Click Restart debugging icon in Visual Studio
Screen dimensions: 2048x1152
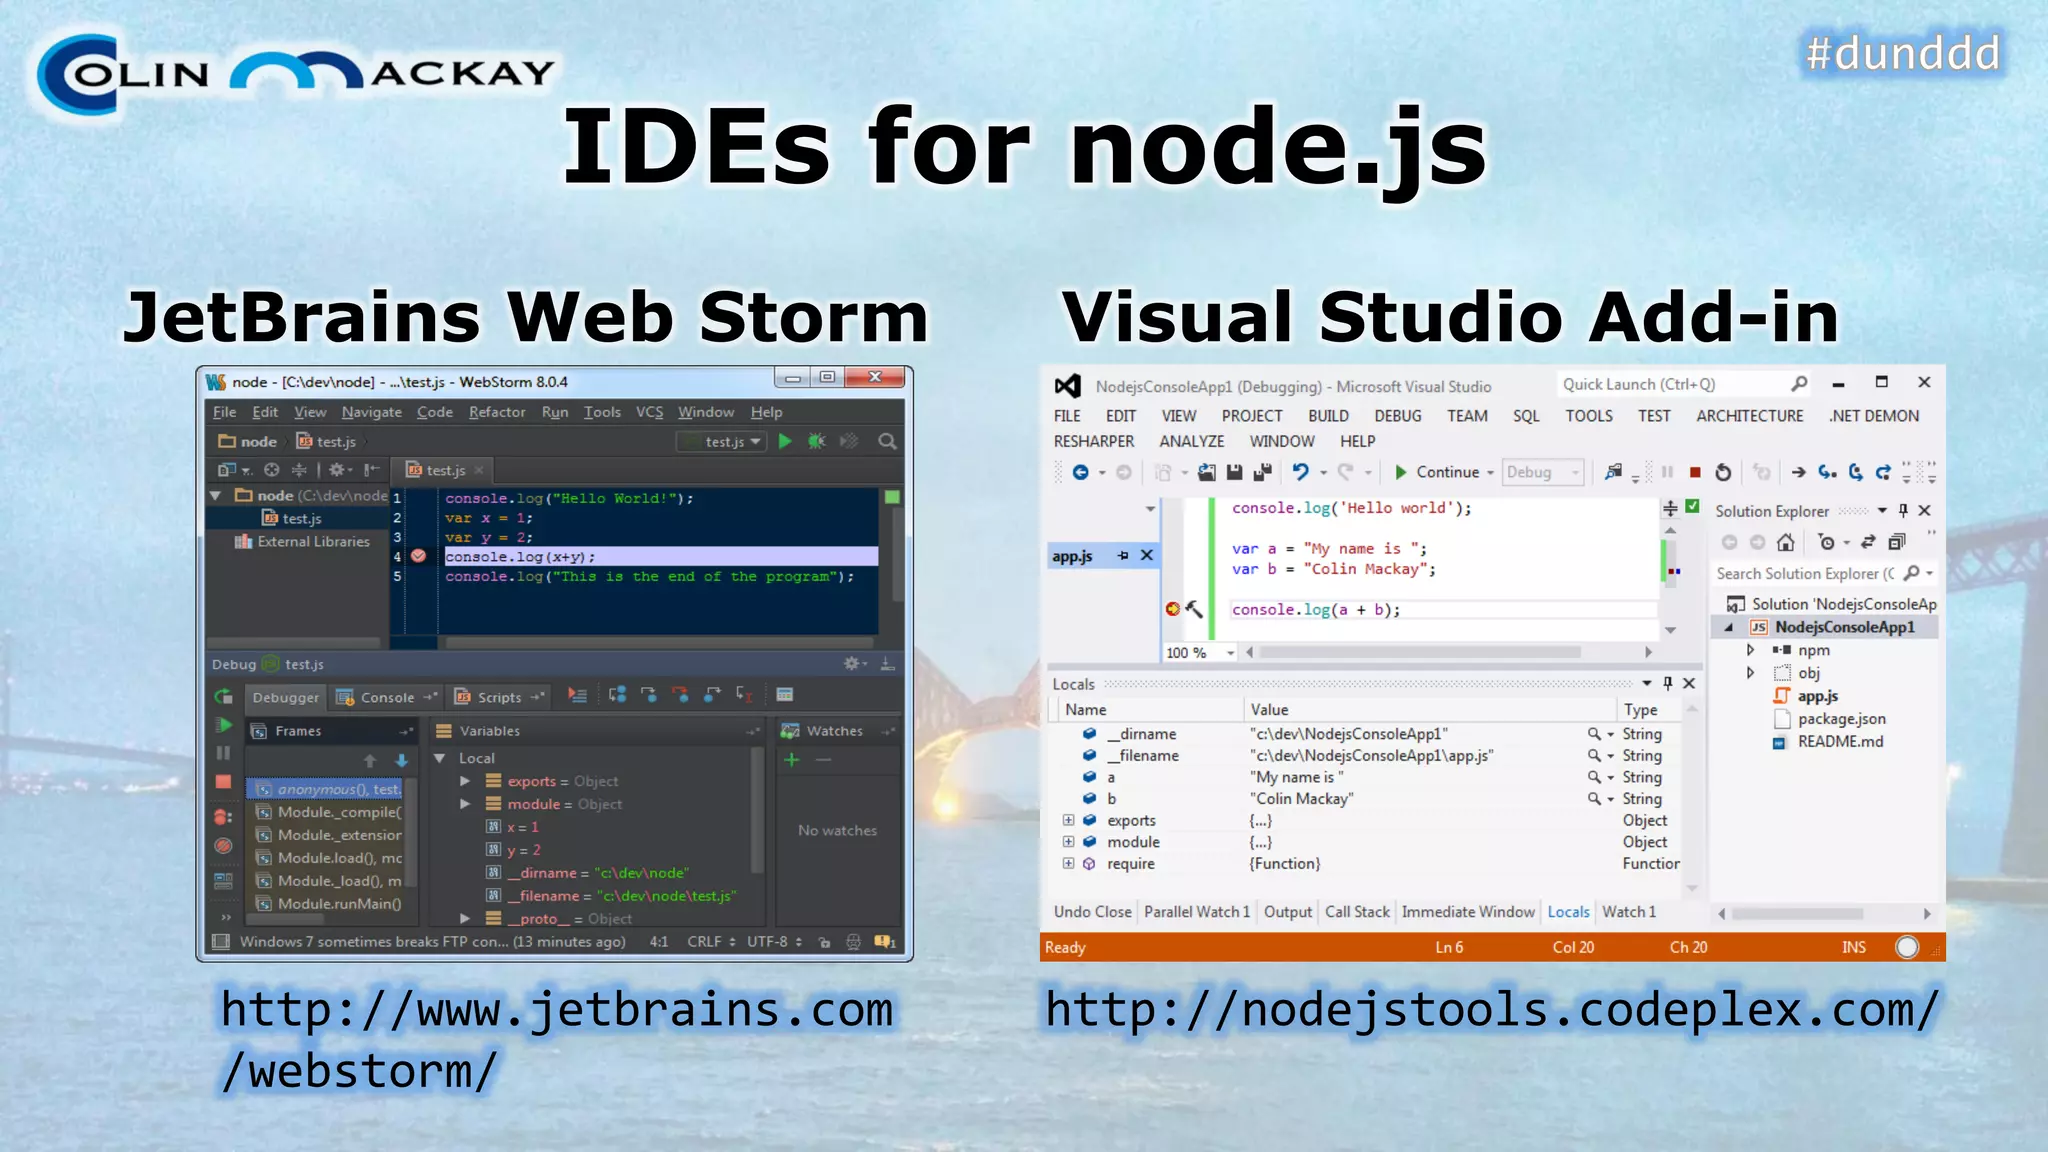1723,472
